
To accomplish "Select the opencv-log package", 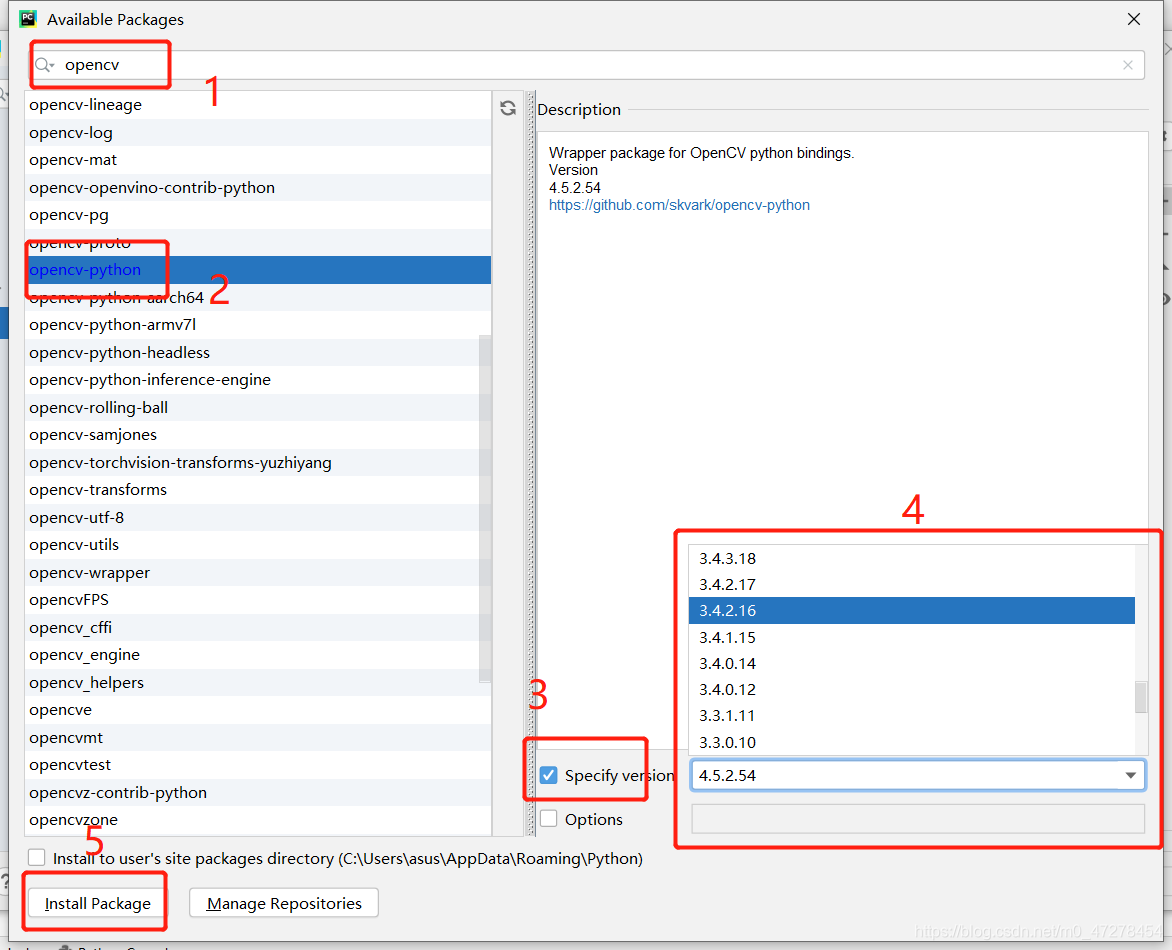I will (x=258, y=132).
